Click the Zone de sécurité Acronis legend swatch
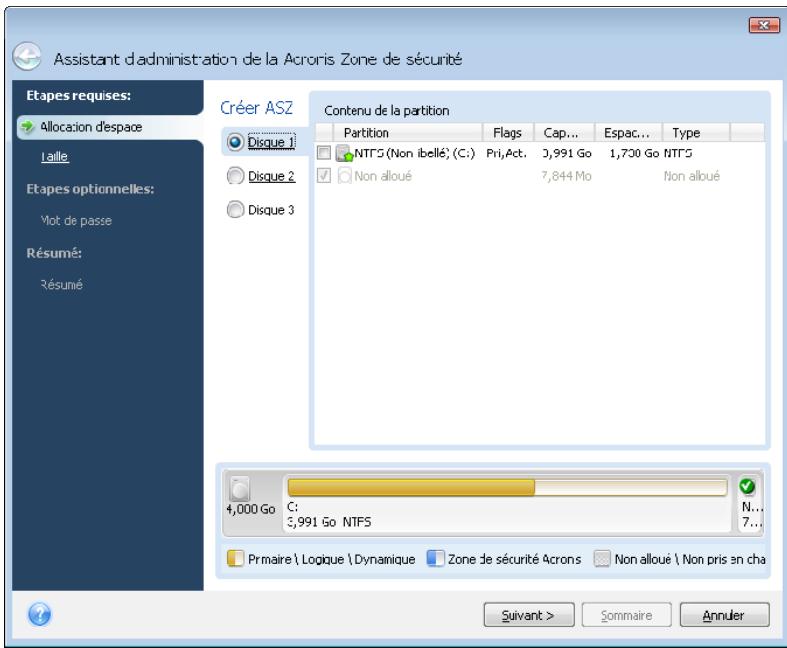787x648 pixels. click(435, 559)
